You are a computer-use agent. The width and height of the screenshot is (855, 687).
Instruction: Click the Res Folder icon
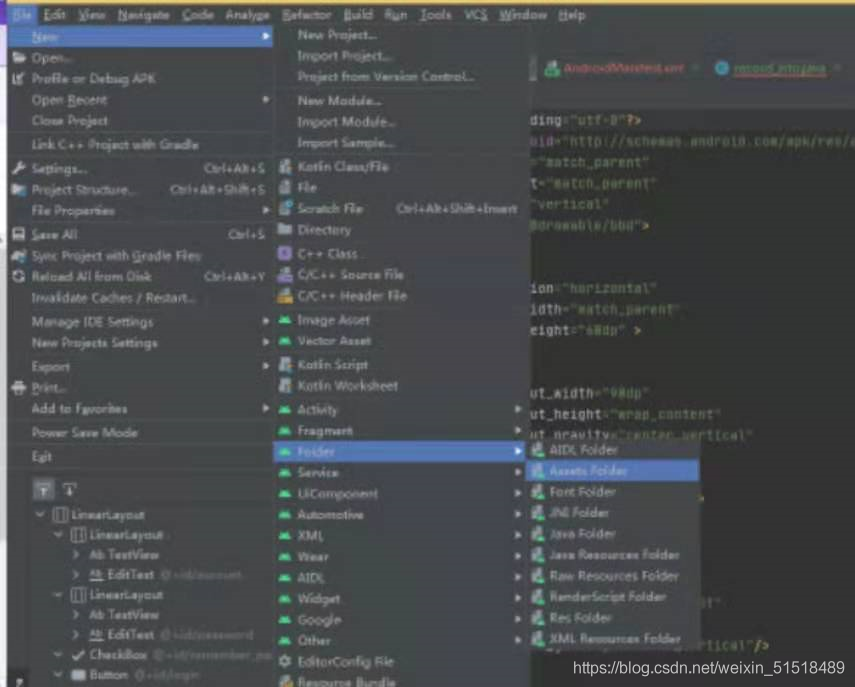538,618
